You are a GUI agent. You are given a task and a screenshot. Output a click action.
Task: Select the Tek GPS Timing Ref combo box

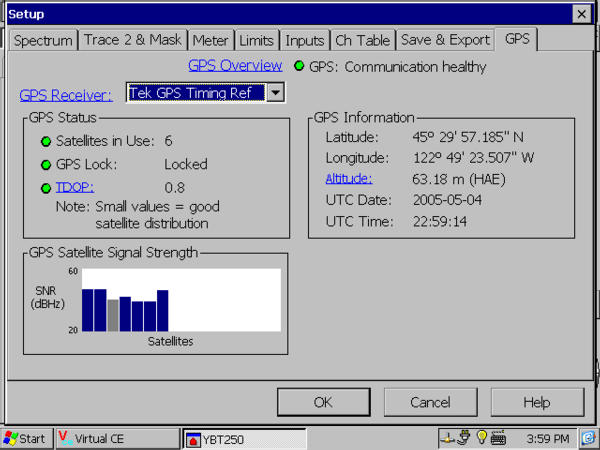(x=196, y=93)
